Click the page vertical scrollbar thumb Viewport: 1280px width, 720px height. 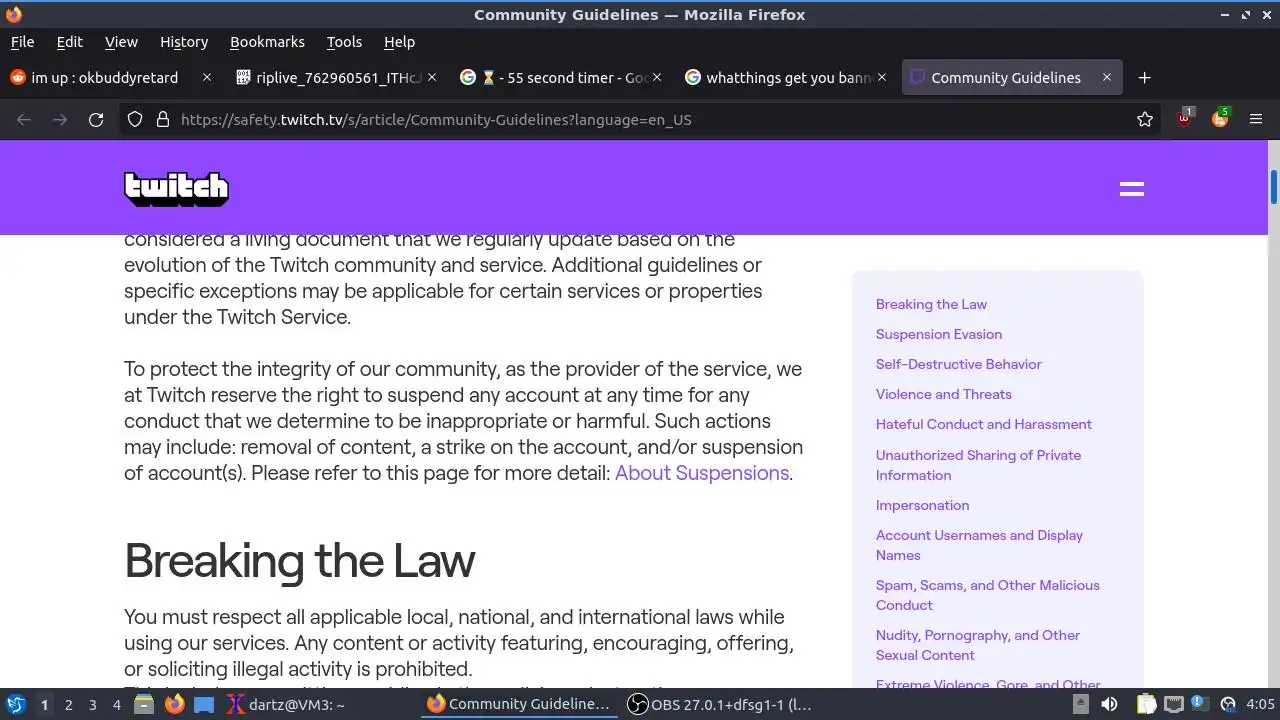click(x=1273, y=187)
